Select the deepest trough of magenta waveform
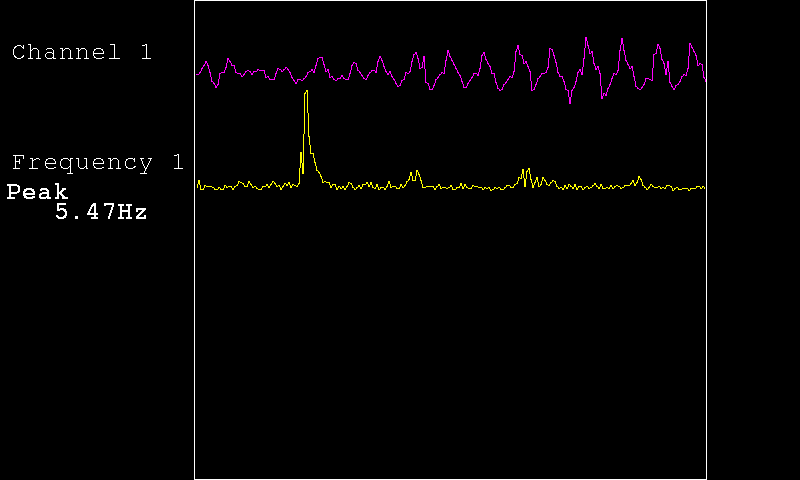Image resolution: width=800 pixels, height=480 pixels. (570, 102)
